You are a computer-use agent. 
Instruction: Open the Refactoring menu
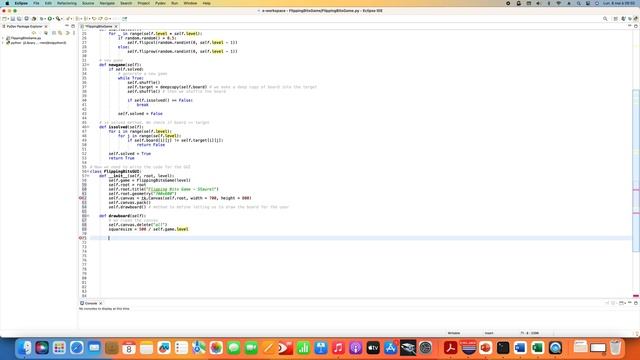[67, 3]
